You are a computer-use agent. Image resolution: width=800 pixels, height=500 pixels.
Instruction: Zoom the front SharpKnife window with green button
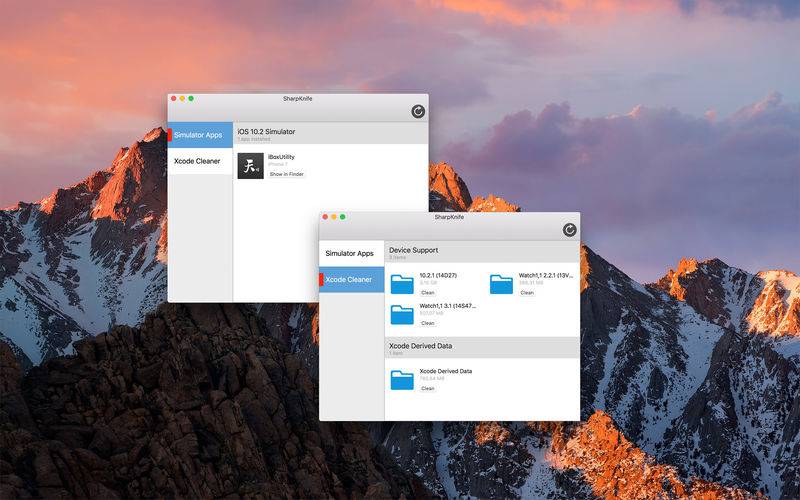point(343,217)
